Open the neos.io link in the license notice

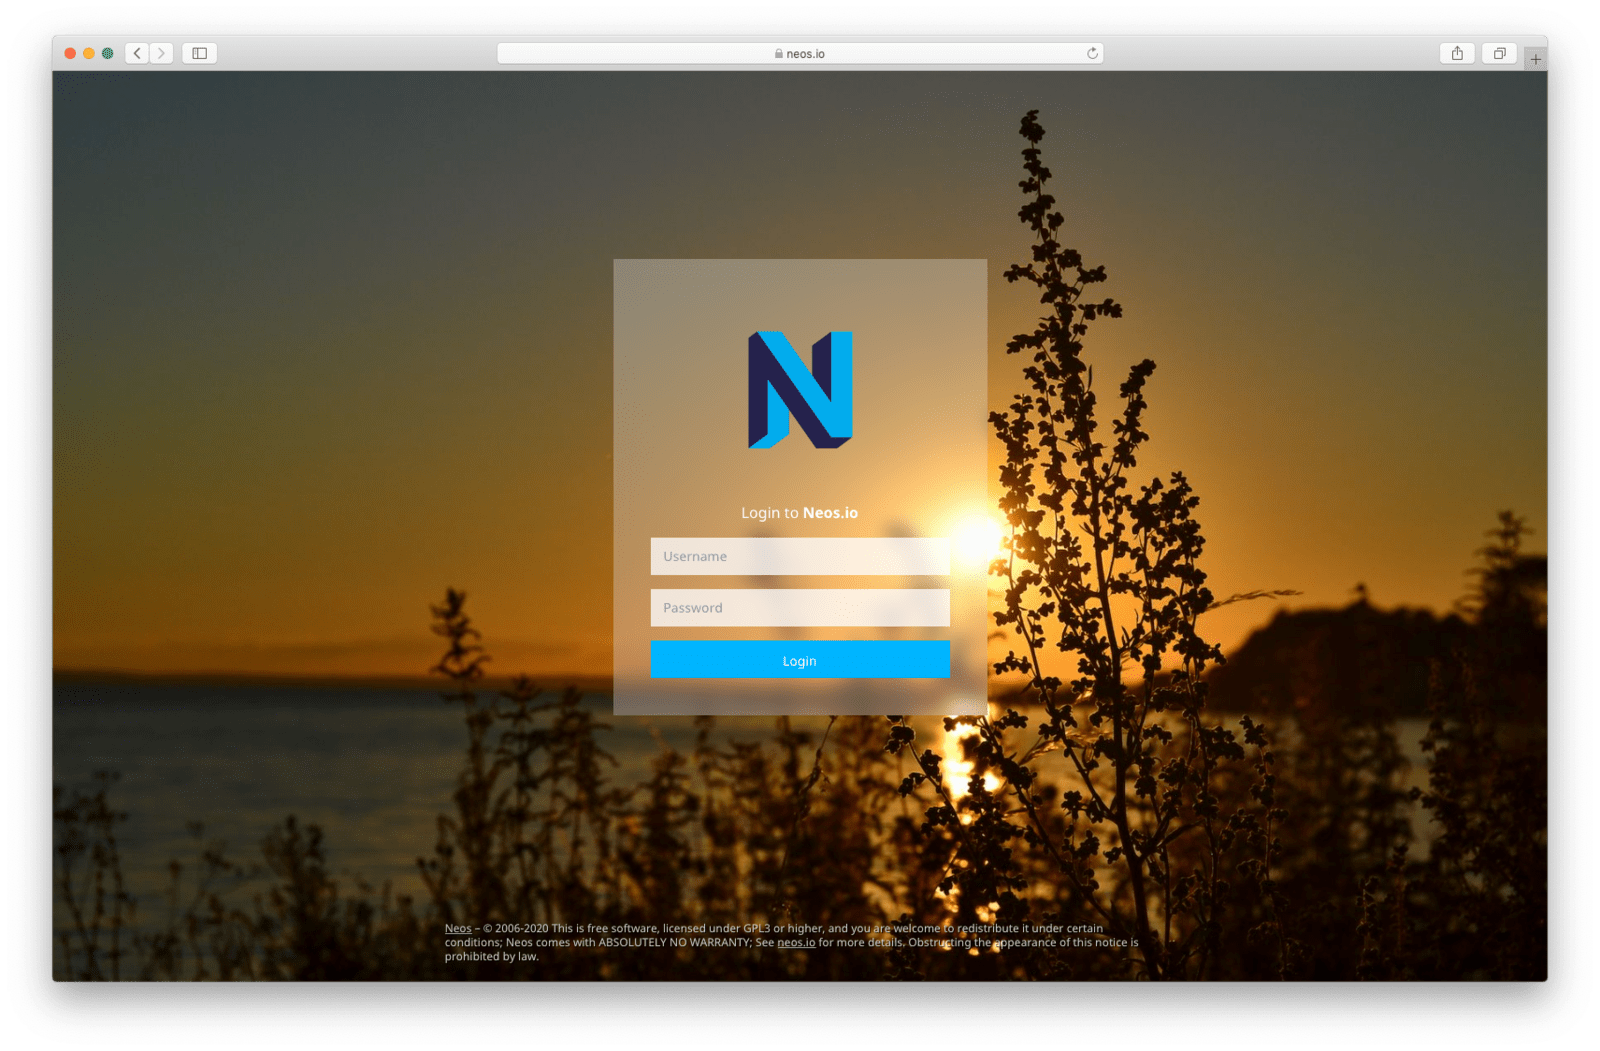(x=796, y=943)
